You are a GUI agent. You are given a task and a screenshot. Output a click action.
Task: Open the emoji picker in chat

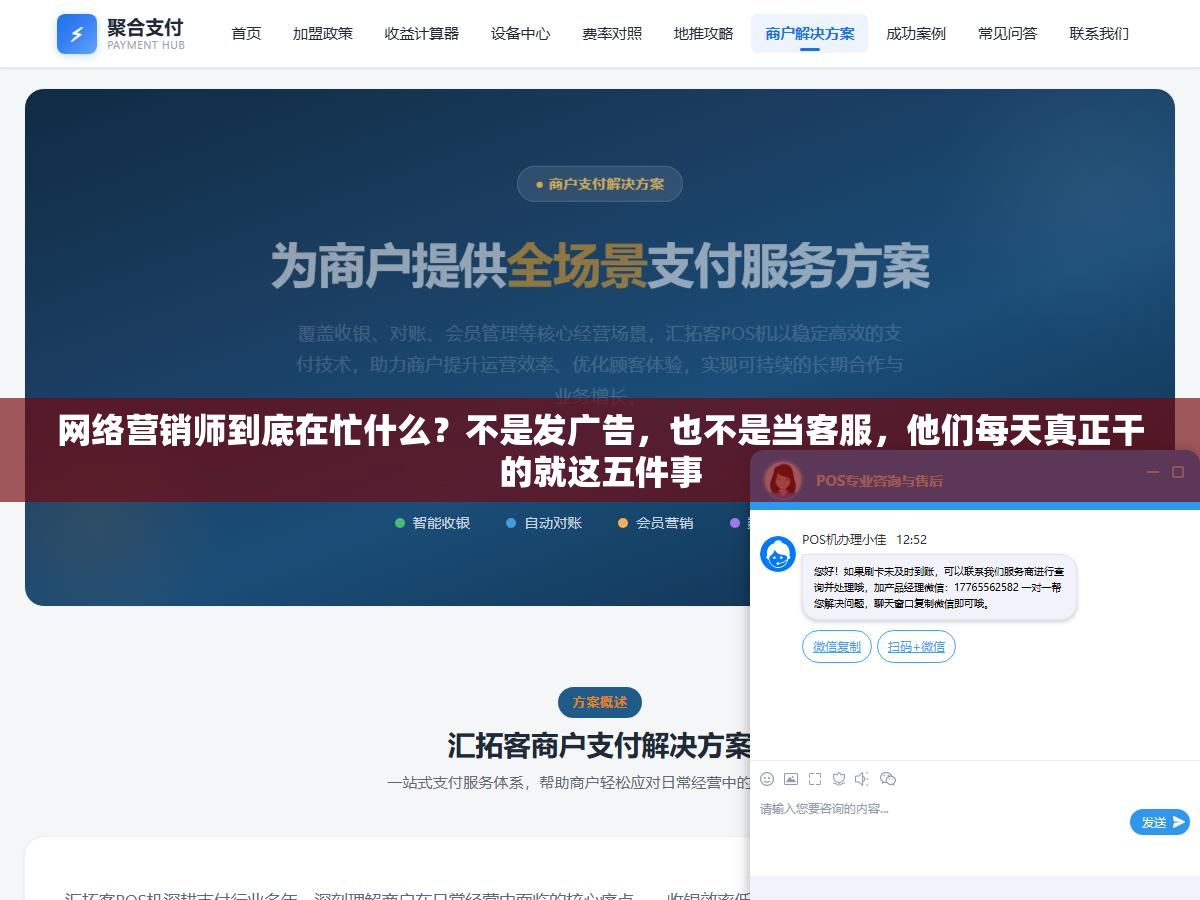[767, 779]
